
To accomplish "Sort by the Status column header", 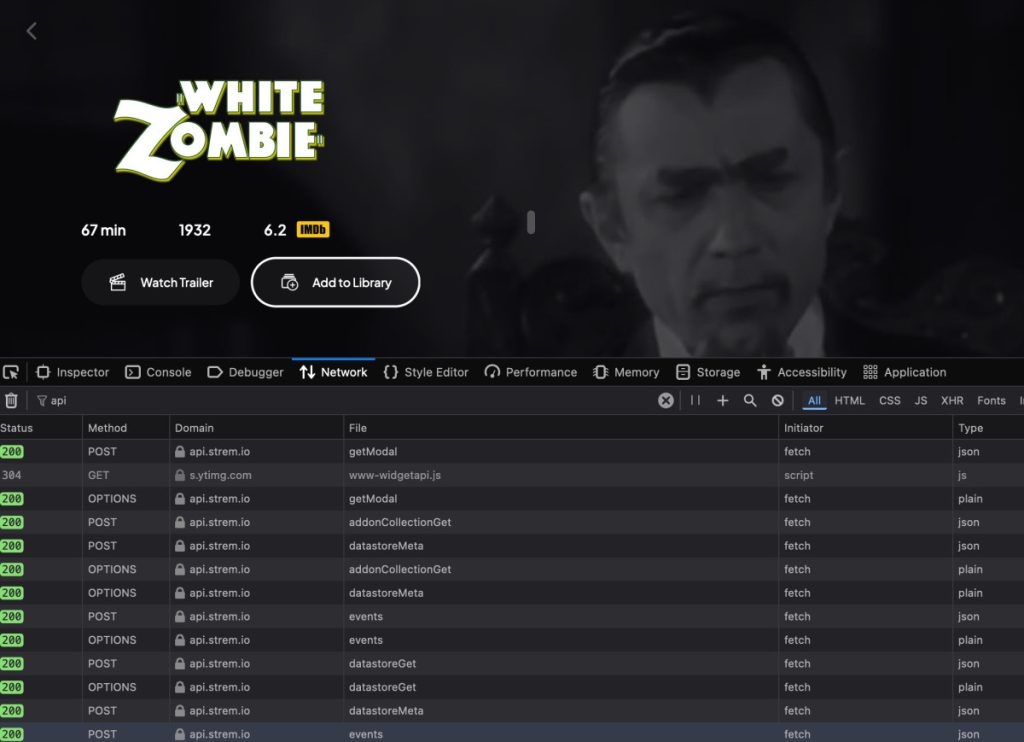I will [41, 428].
